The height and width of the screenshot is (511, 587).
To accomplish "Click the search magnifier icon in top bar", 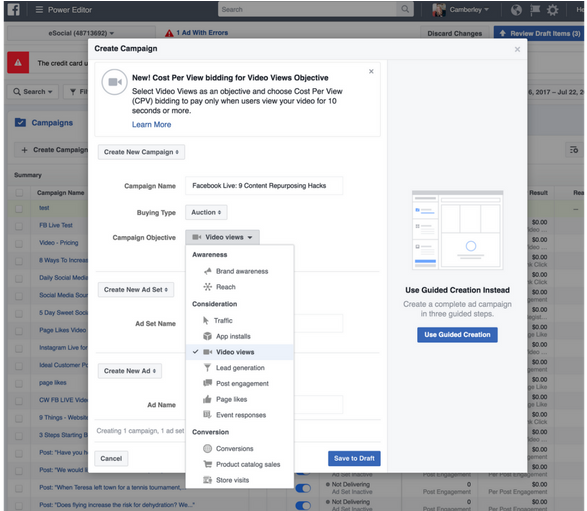I will click(x=405, y=9).
